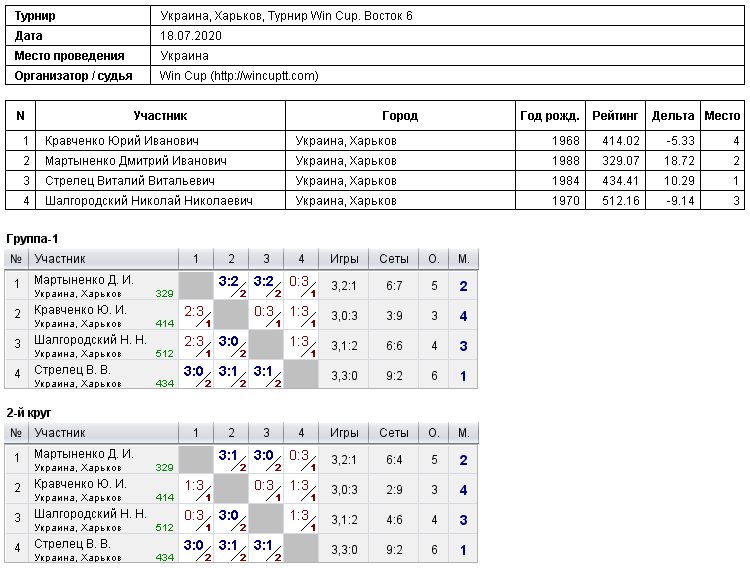750x568 pixels.
Task: Click the 'Год рожд.' column header
Action: point(550,116)
